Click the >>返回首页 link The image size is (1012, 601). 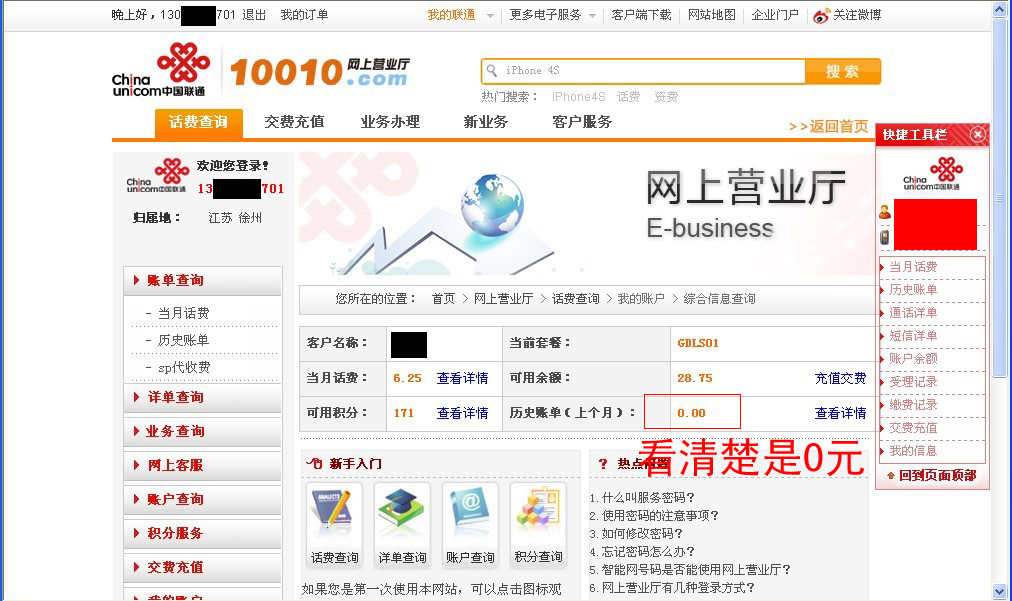coord(829,127)
